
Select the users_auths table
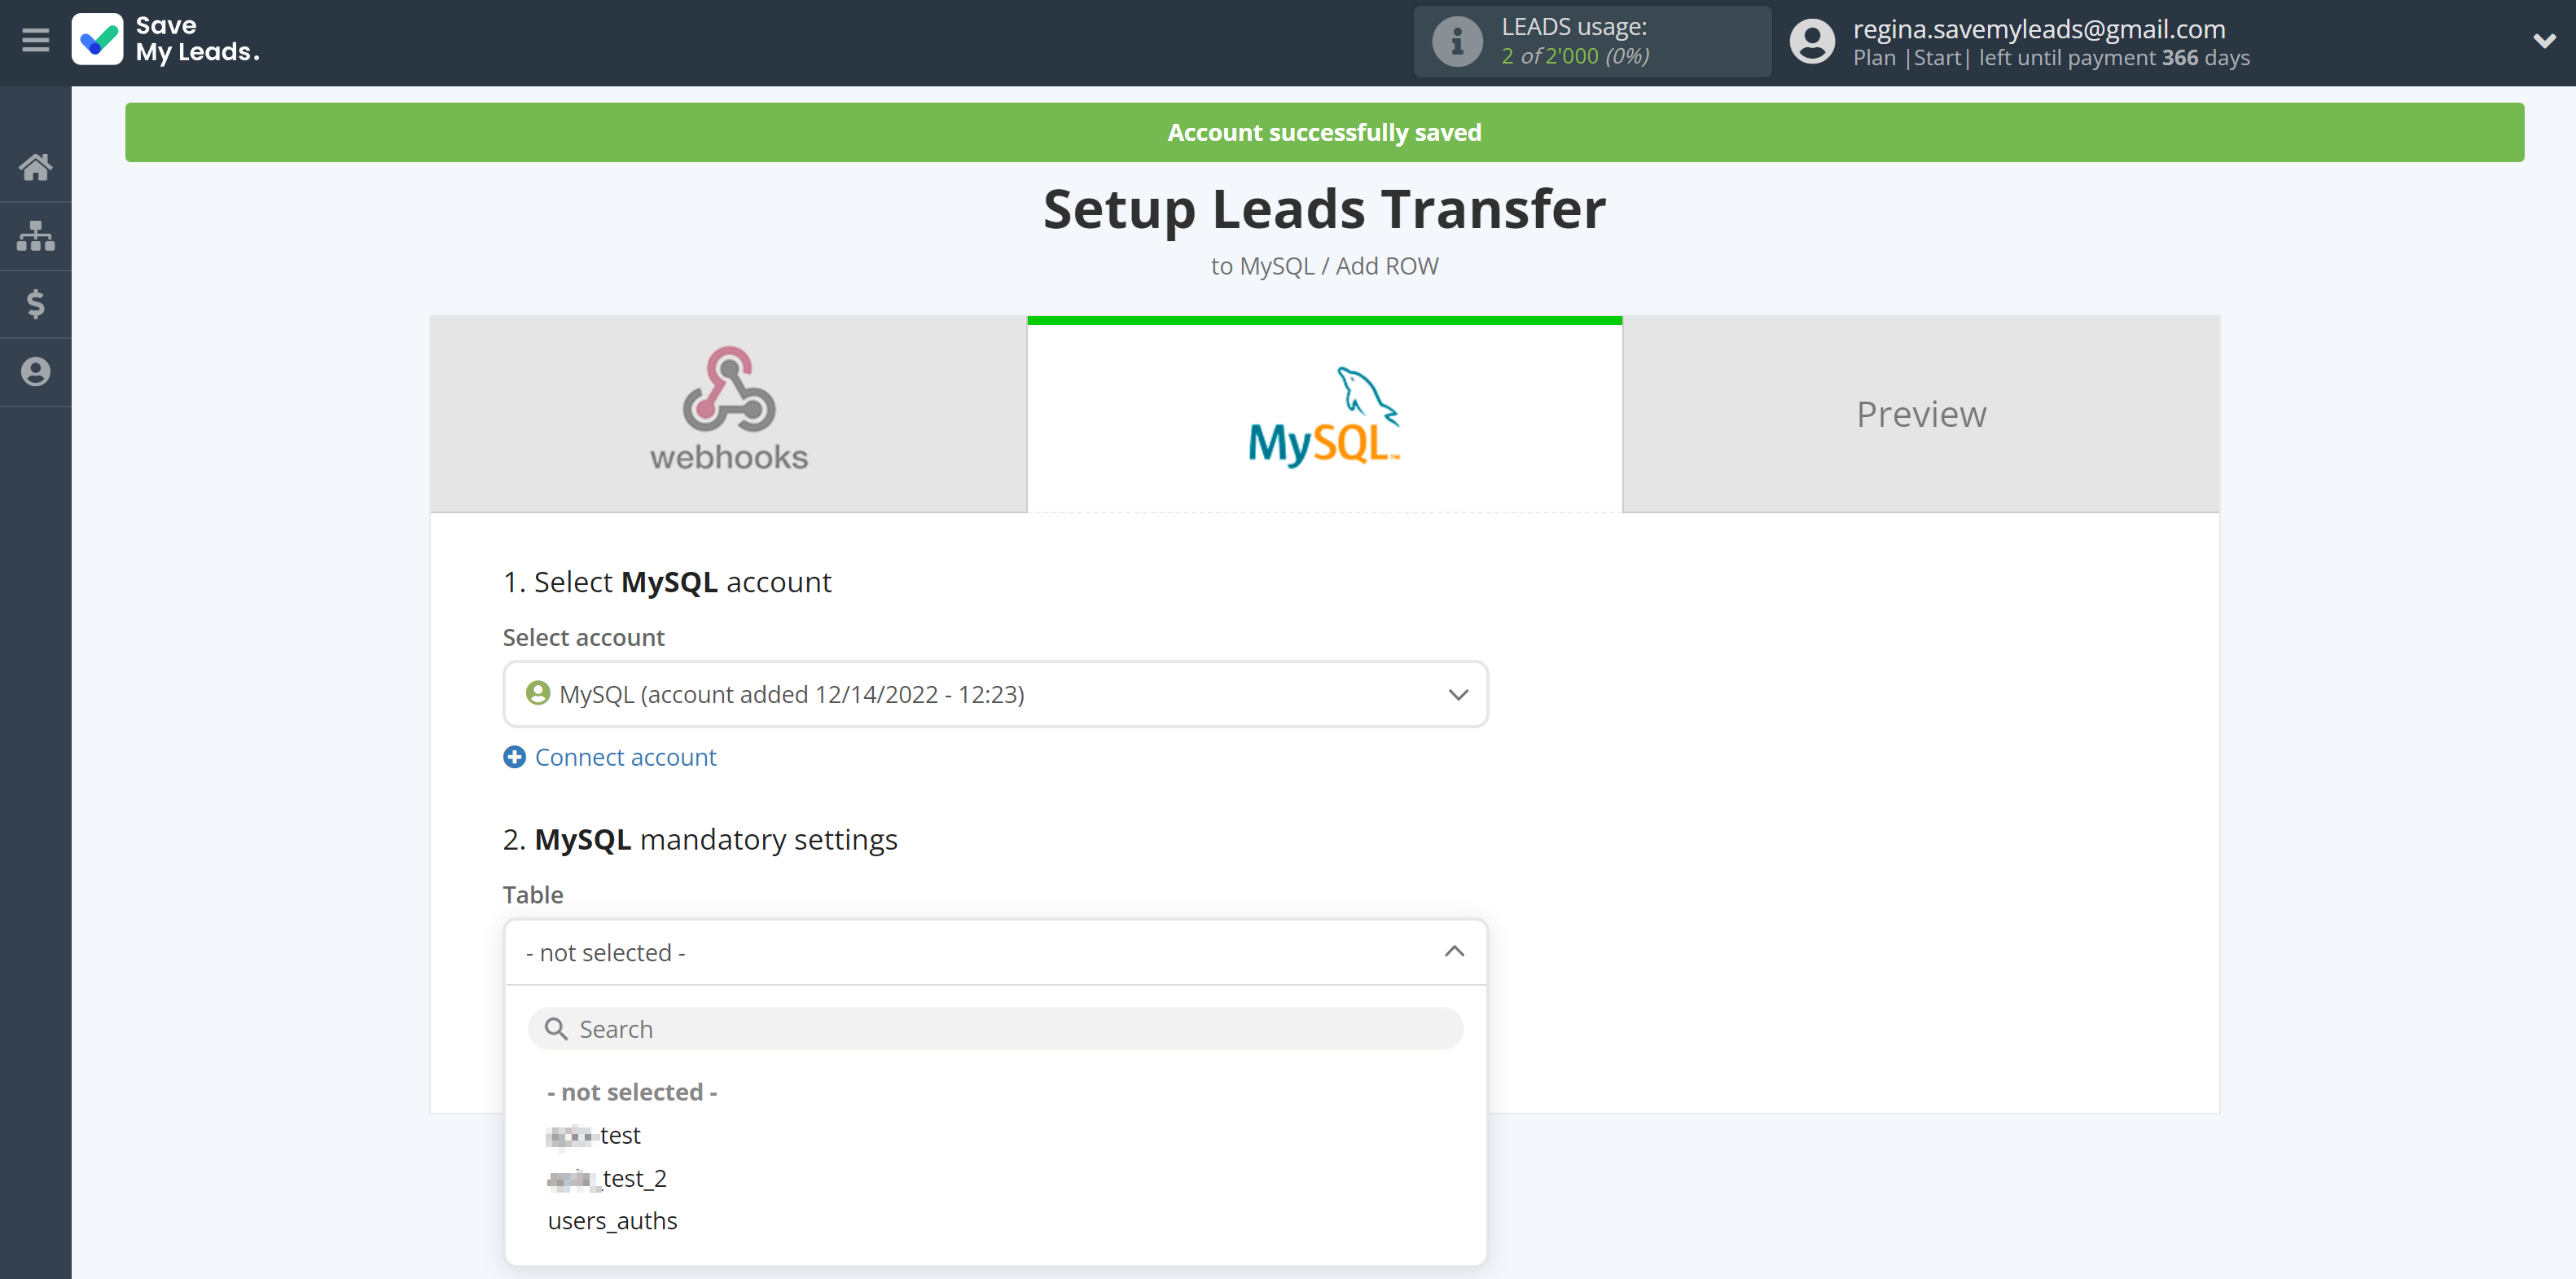pos(612,1221)
